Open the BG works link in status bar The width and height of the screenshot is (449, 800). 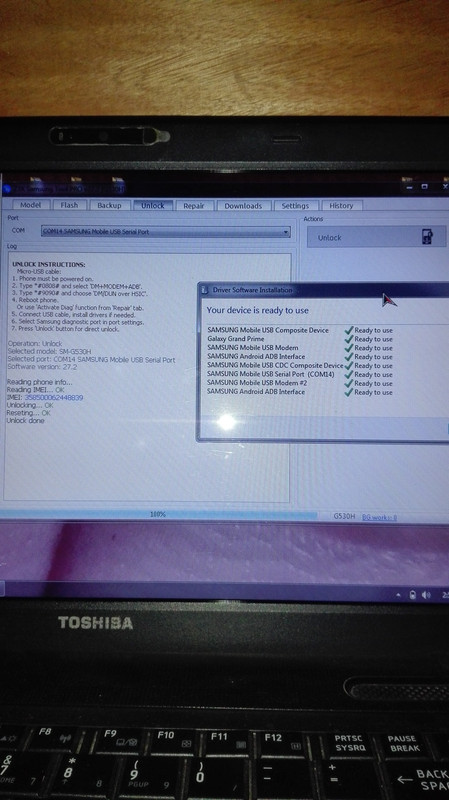(379, 517)
